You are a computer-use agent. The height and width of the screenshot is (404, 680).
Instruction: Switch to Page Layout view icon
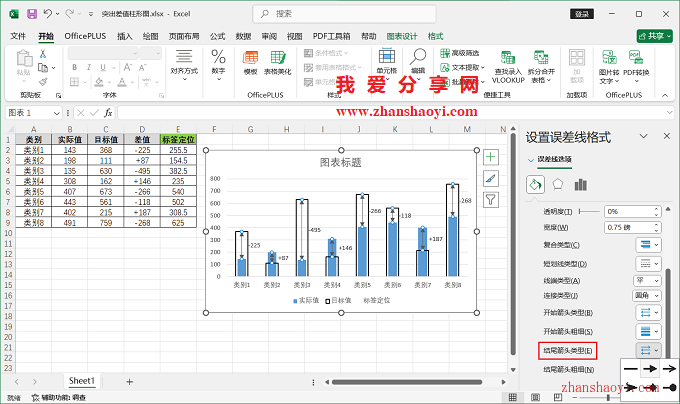536,397
